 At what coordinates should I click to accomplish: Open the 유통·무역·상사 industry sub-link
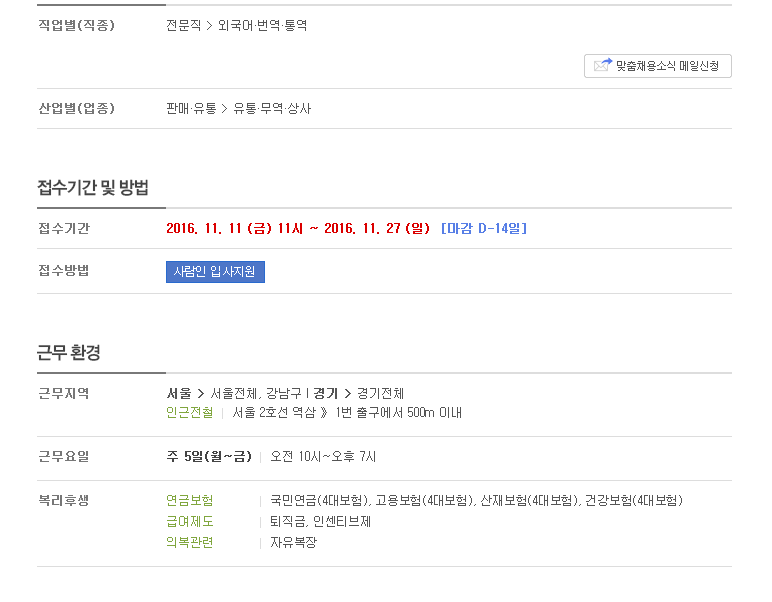pyautogui.click(x=272, y=108)
